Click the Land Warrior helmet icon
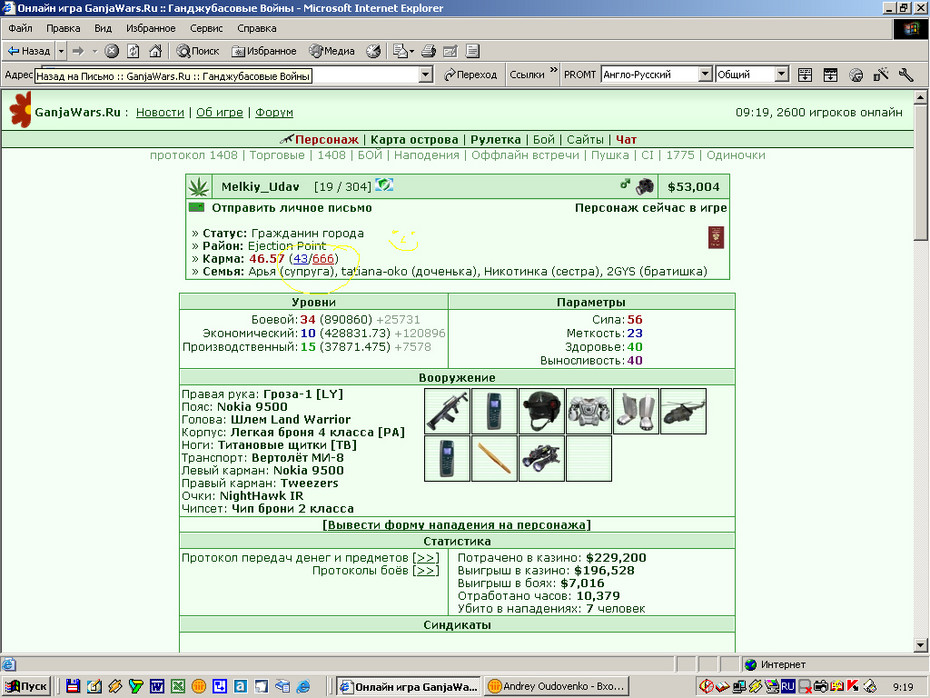The height and width of the screenshot is (698, 930). tap(542, 411)
